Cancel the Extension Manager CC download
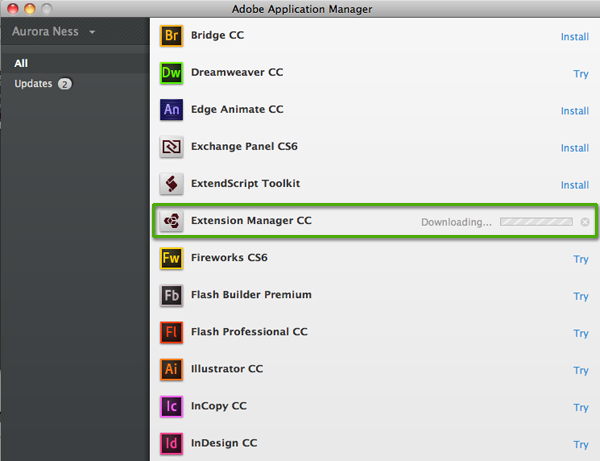The height and width of the screenshot is (461, 600). 585,222
